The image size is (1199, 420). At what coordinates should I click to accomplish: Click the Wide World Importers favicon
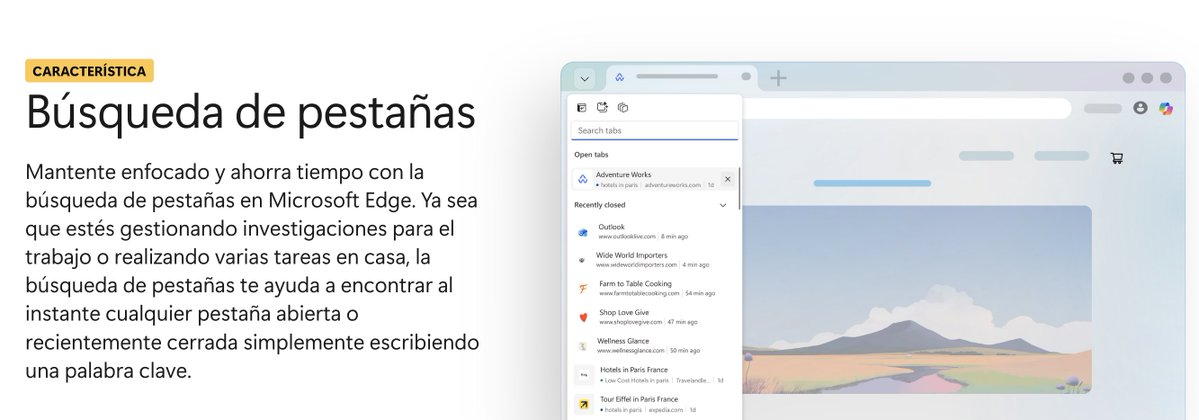[x=583, y=260]
